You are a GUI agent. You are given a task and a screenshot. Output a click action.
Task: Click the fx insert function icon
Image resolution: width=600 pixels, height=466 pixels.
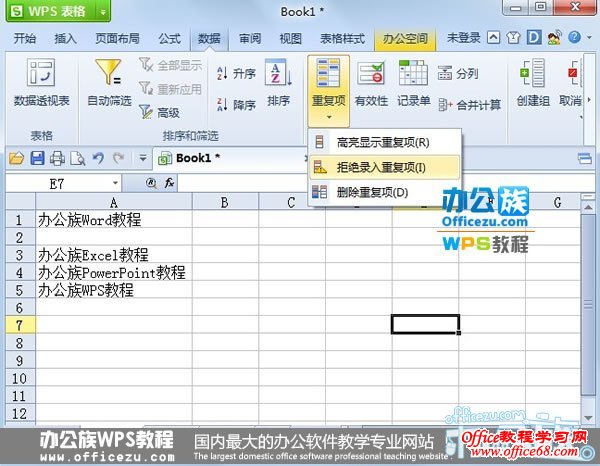(x=170, y=183)
